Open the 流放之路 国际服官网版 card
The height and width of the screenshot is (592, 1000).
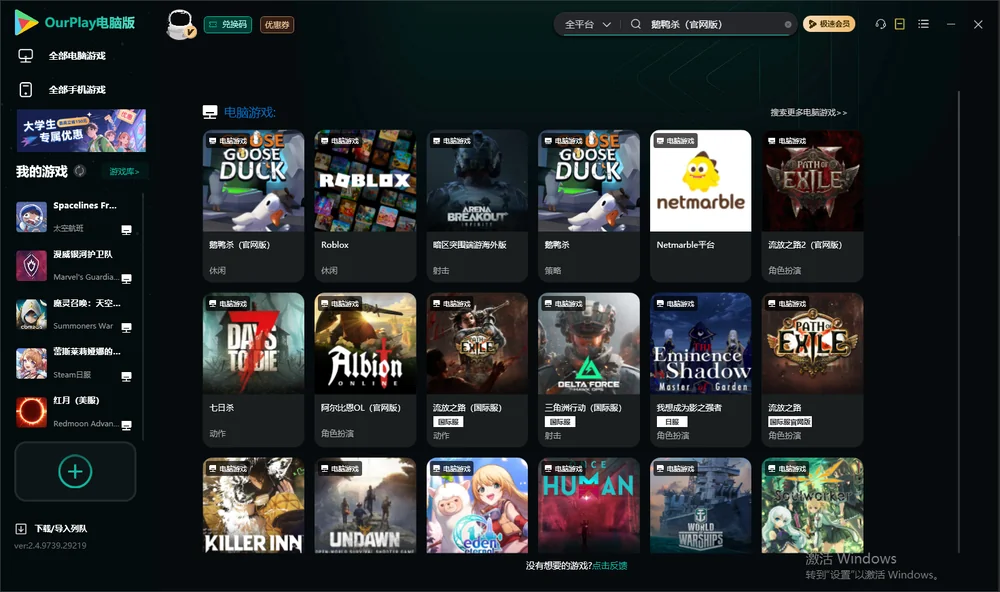tap(812, 369)
